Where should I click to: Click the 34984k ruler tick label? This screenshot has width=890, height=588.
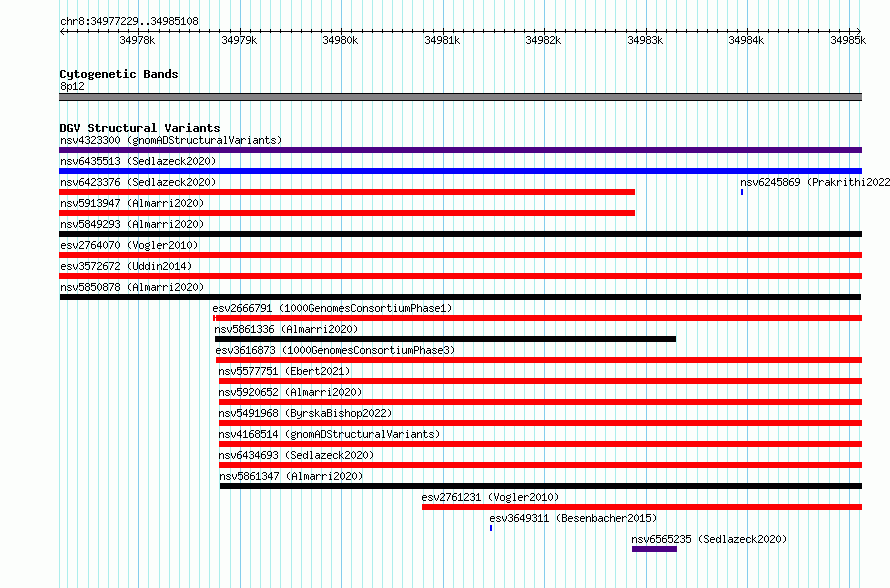click(746, 40)
